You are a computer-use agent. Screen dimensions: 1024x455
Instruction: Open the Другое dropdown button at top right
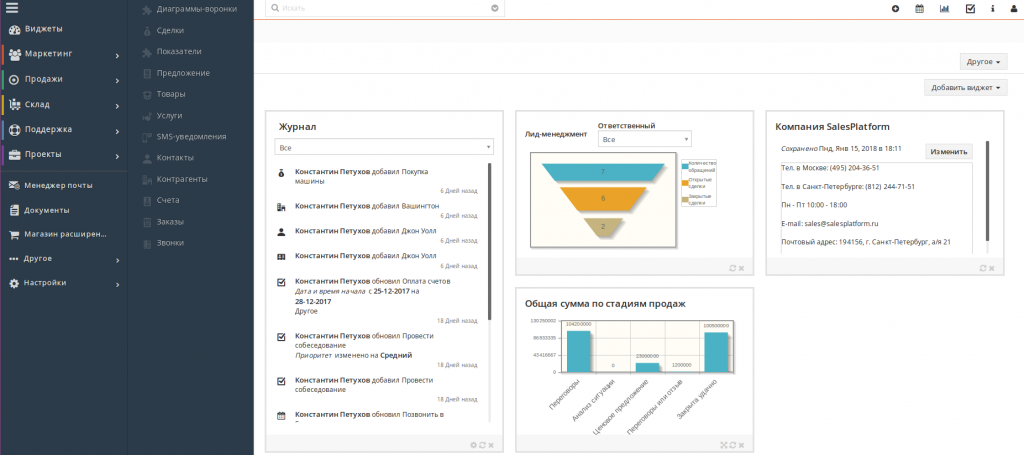[984, 62]
